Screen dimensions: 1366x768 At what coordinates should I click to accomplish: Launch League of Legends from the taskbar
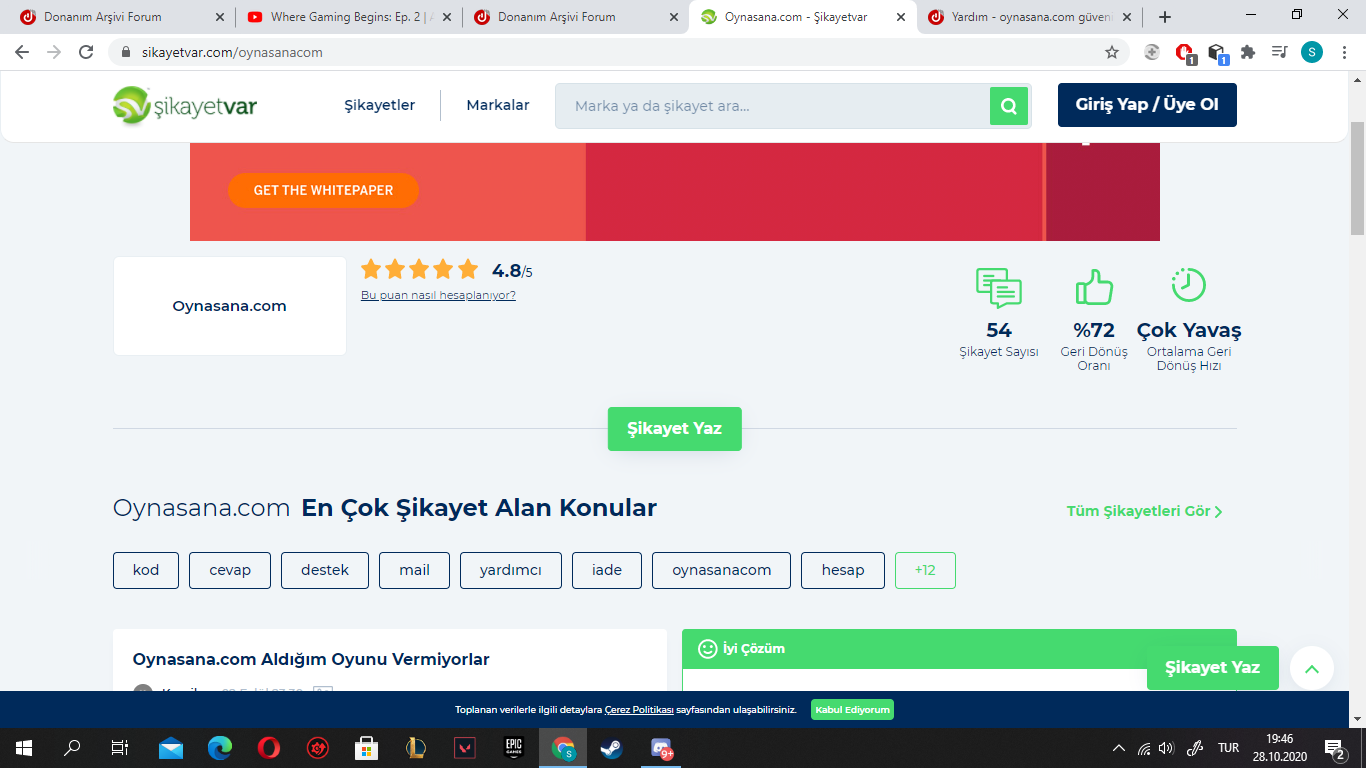click(416, 747)
